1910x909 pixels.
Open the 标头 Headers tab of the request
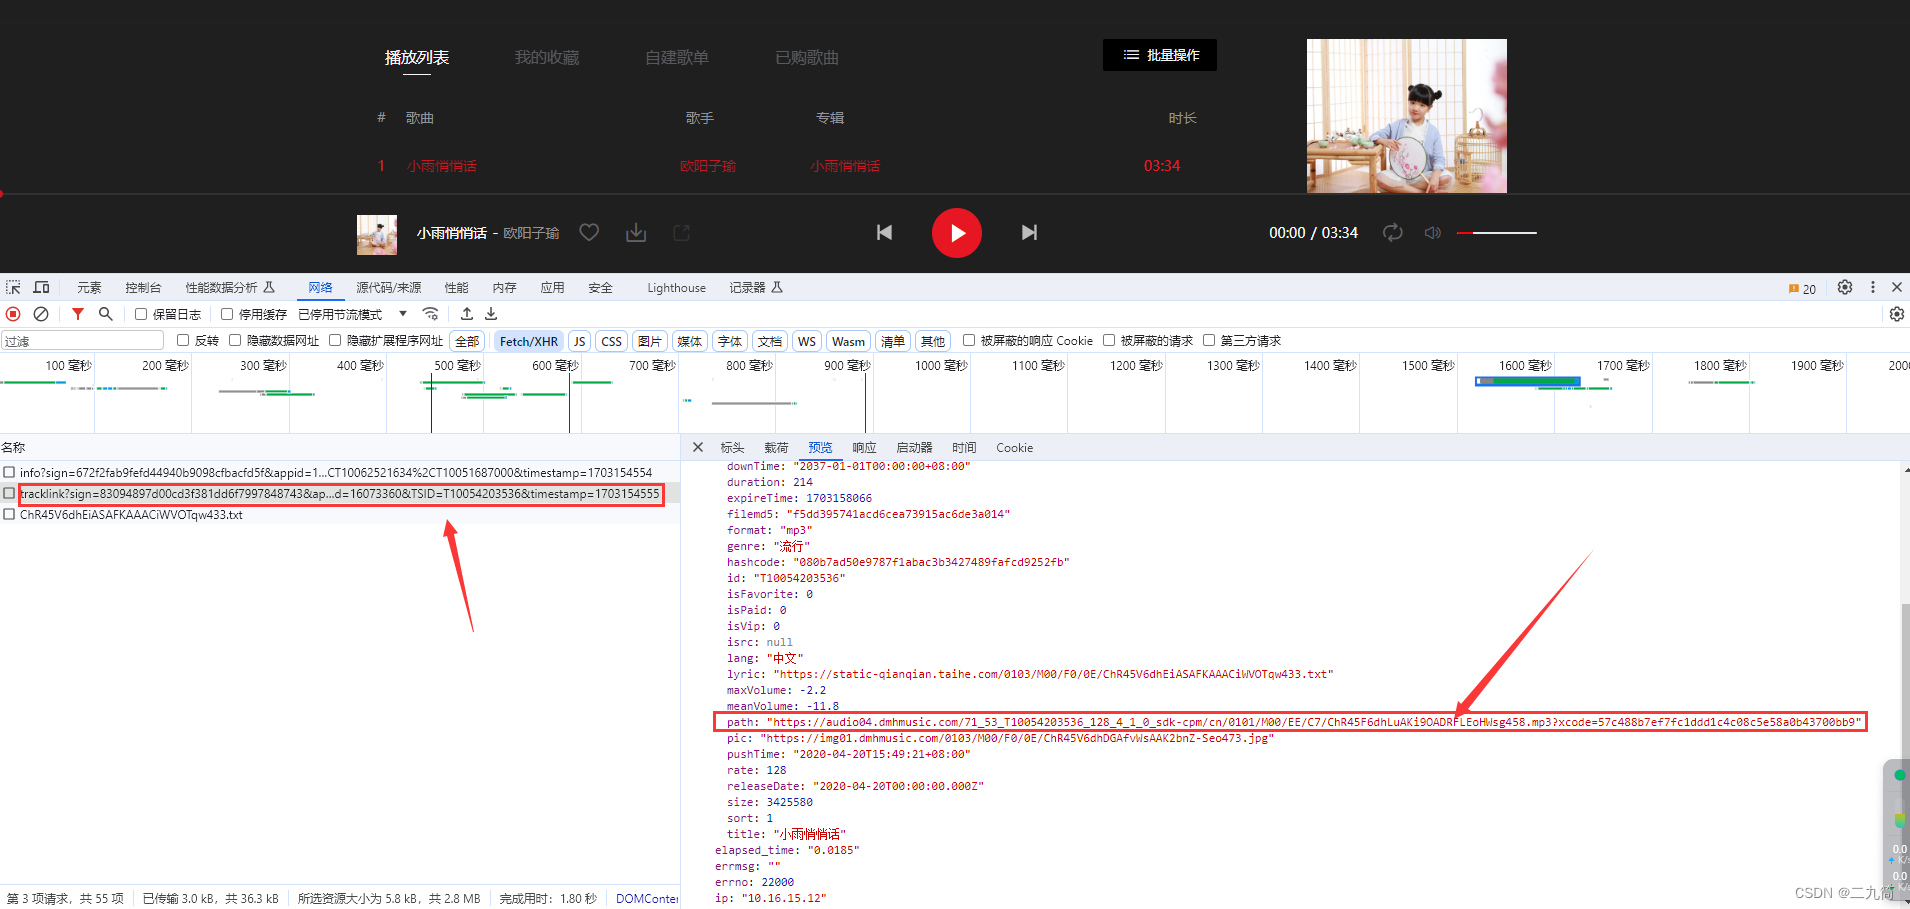coord(732,448)
